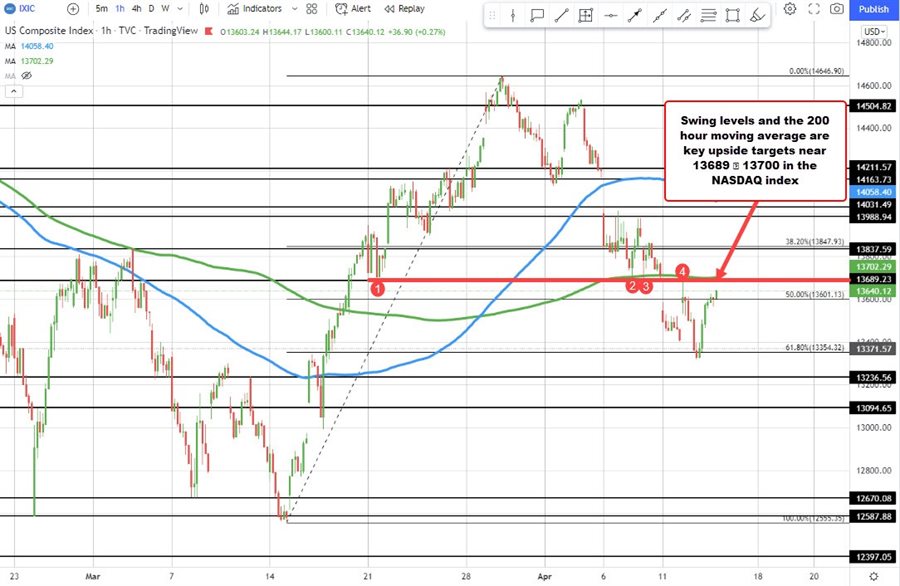
Task: Click the 12670.08 price label
Action: click(x=874, y=498)
